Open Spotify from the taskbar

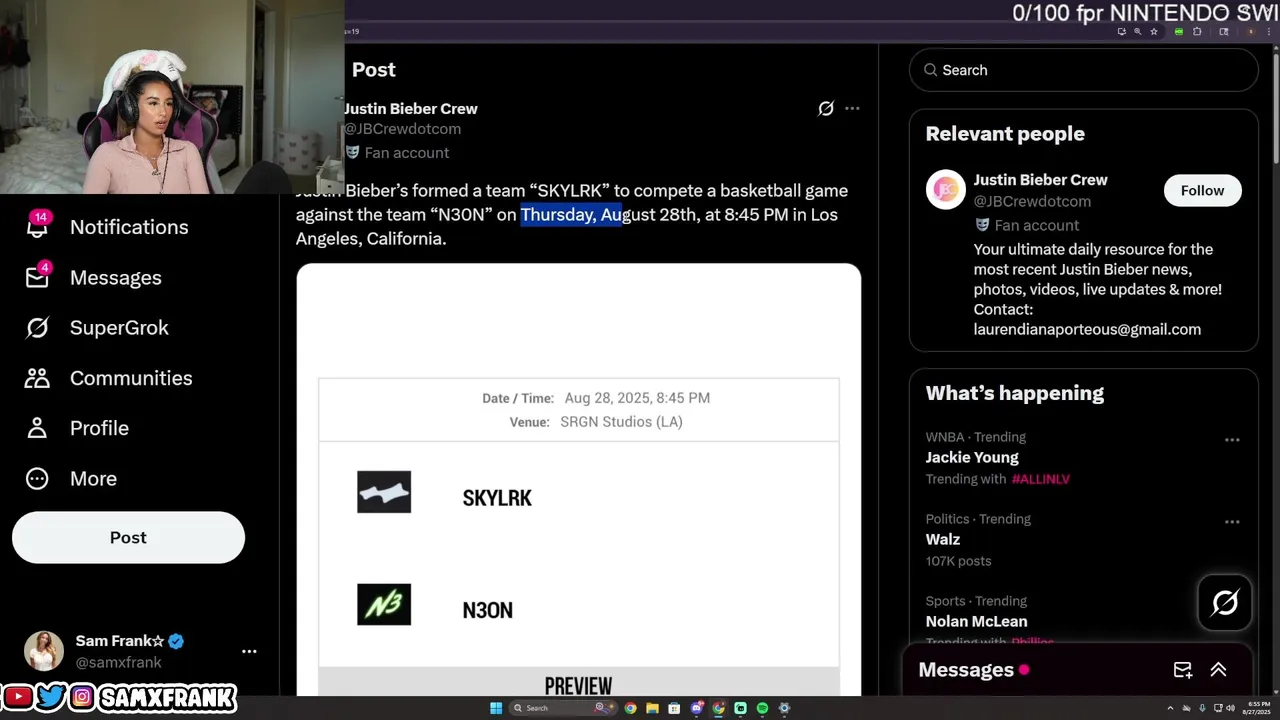pos(762,708)
